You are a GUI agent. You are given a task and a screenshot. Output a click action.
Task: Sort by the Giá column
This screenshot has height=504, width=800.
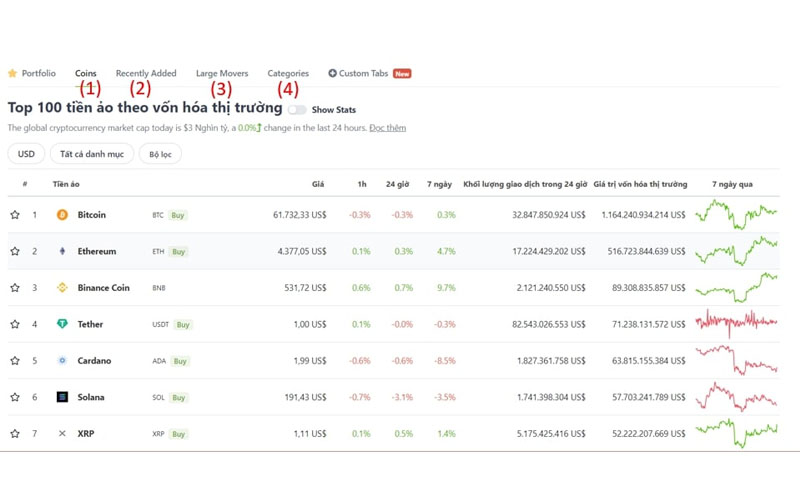point(318,184)
